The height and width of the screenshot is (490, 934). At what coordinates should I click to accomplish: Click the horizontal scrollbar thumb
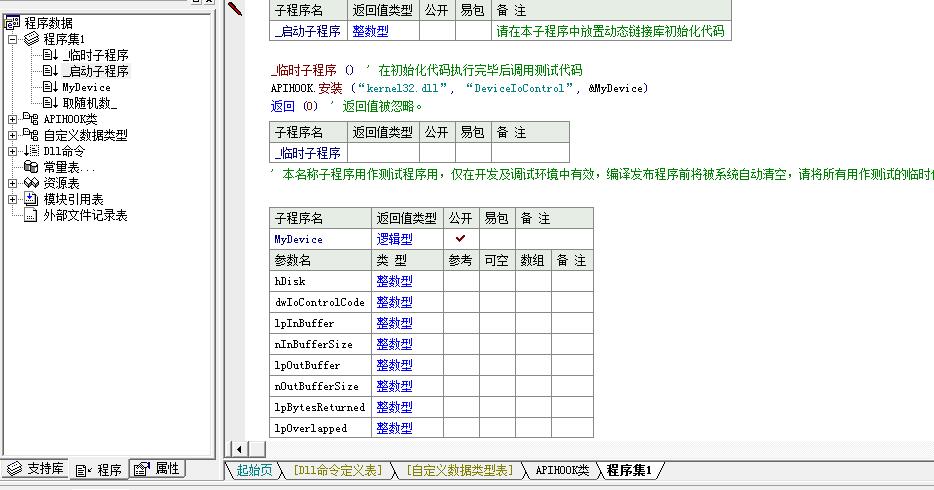257,450
